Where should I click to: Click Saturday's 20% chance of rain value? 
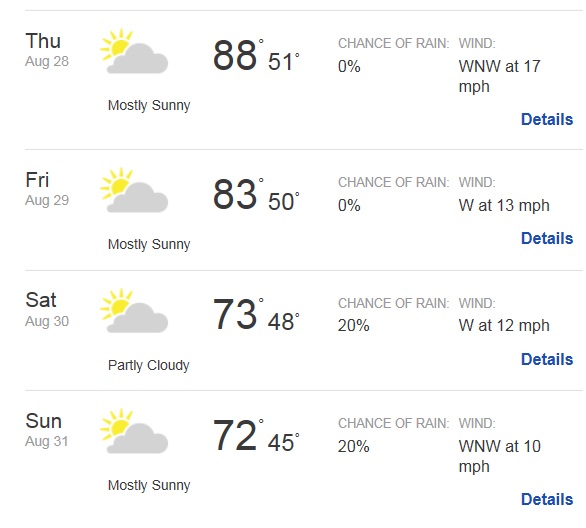pos(354,325)
